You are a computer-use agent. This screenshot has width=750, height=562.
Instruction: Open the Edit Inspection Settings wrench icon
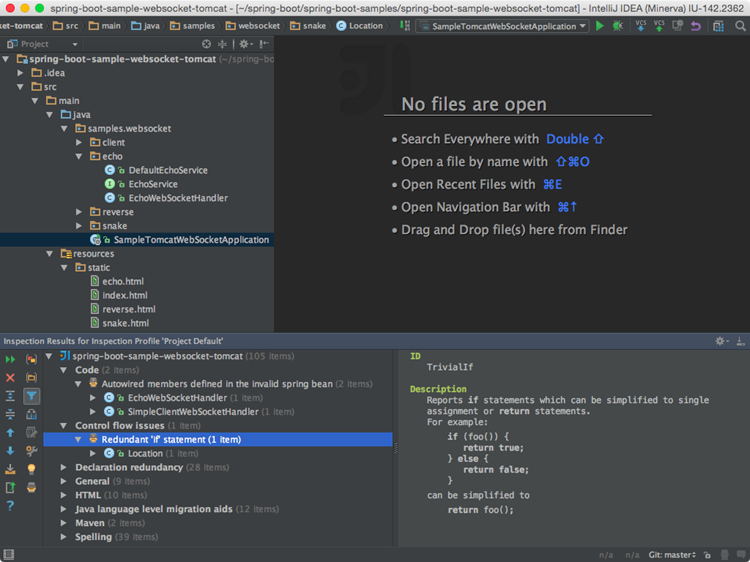31,451
